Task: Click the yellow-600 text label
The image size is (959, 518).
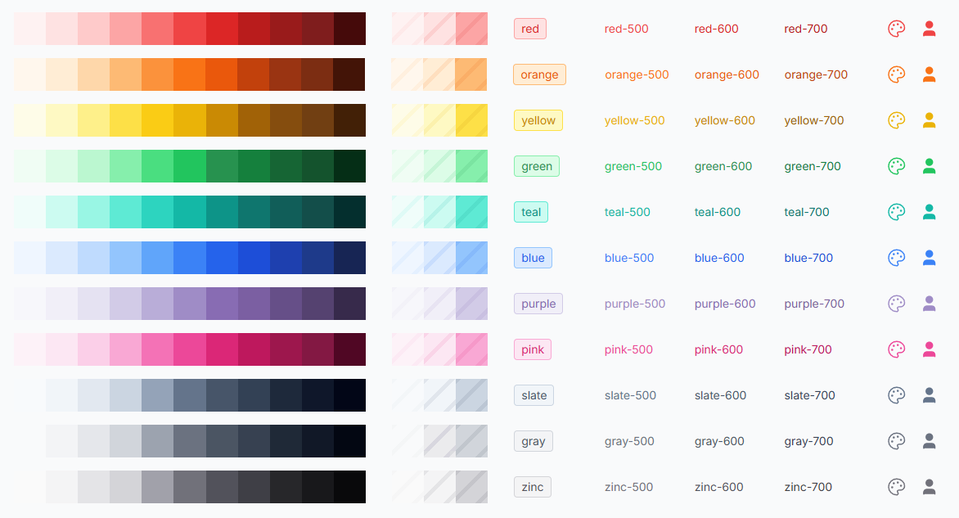Action: [x=724, y=120]
